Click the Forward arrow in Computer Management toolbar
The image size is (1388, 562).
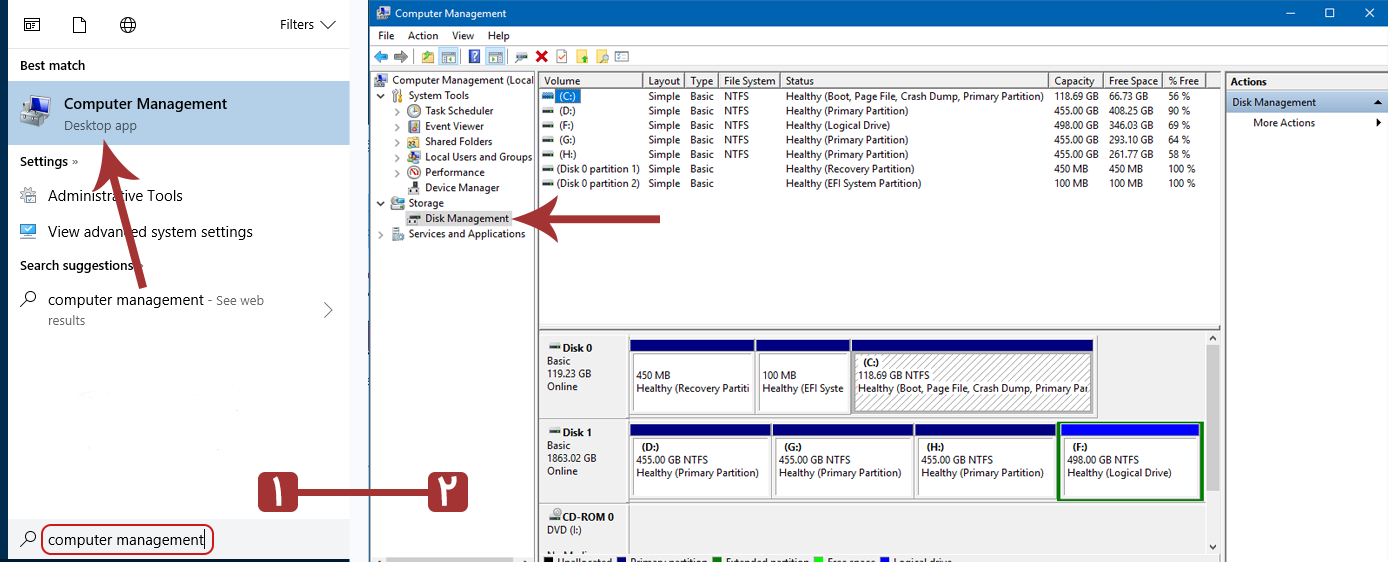[401, 57]
